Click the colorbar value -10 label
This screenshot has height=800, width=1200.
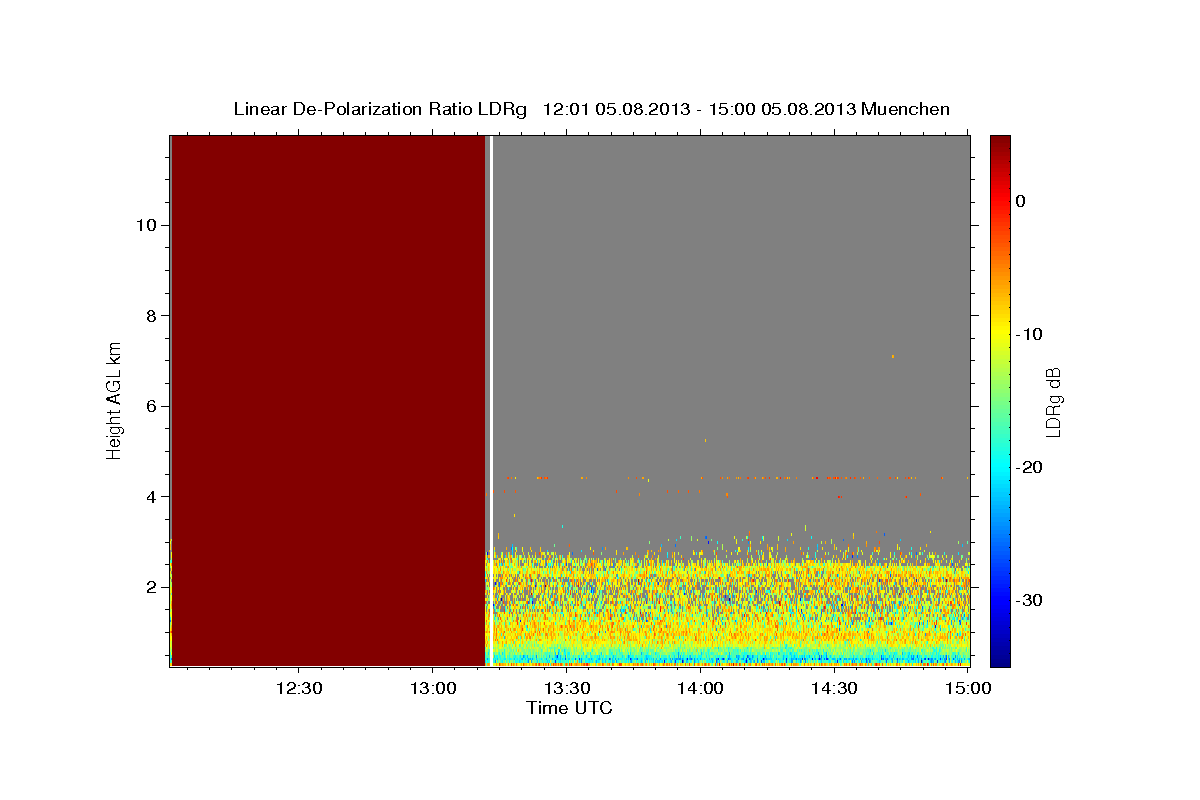(1029, 334)
